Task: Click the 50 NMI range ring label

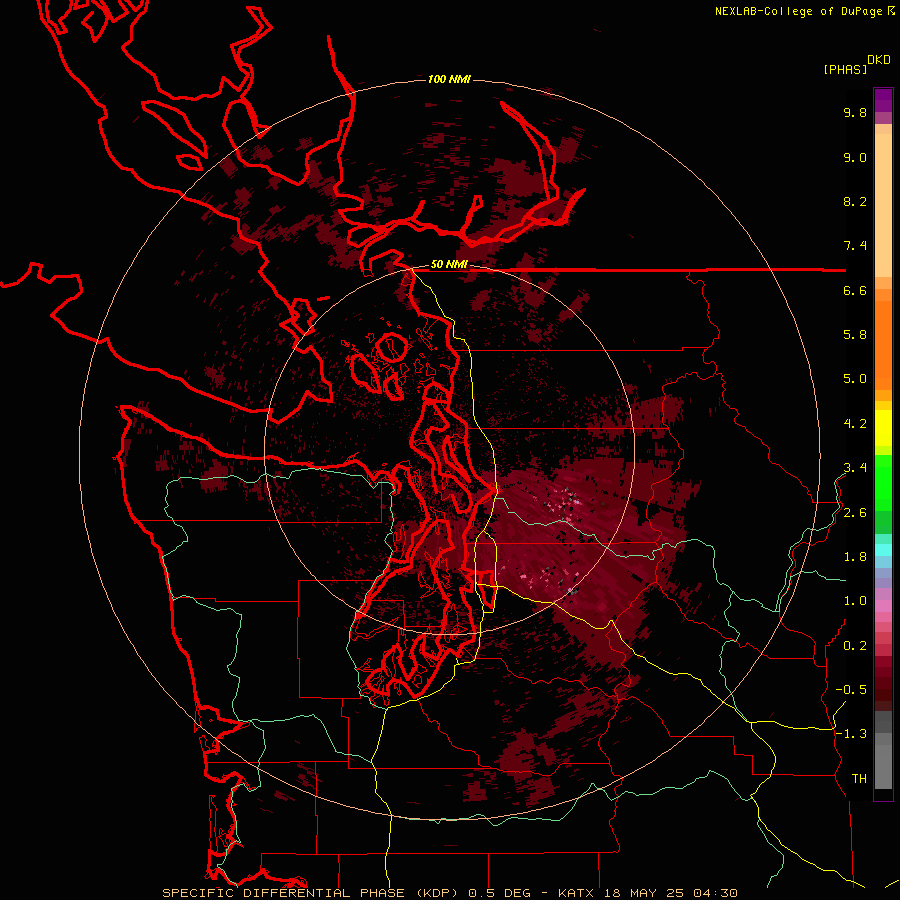Action: (449, 265)
